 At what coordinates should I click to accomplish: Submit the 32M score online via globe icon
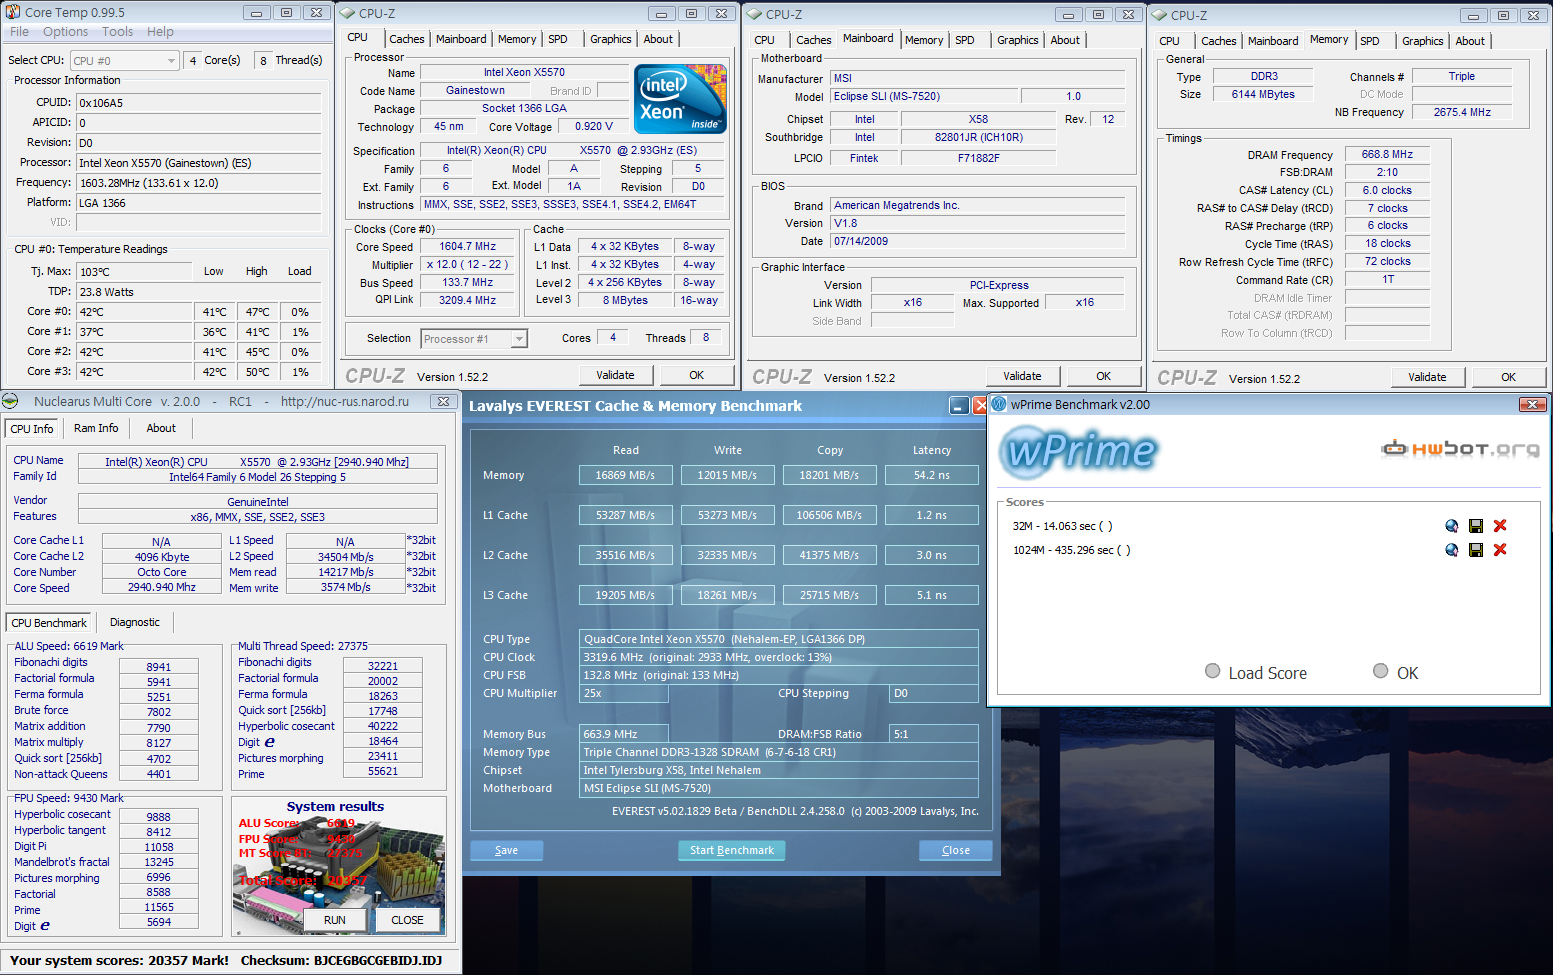1451,526
